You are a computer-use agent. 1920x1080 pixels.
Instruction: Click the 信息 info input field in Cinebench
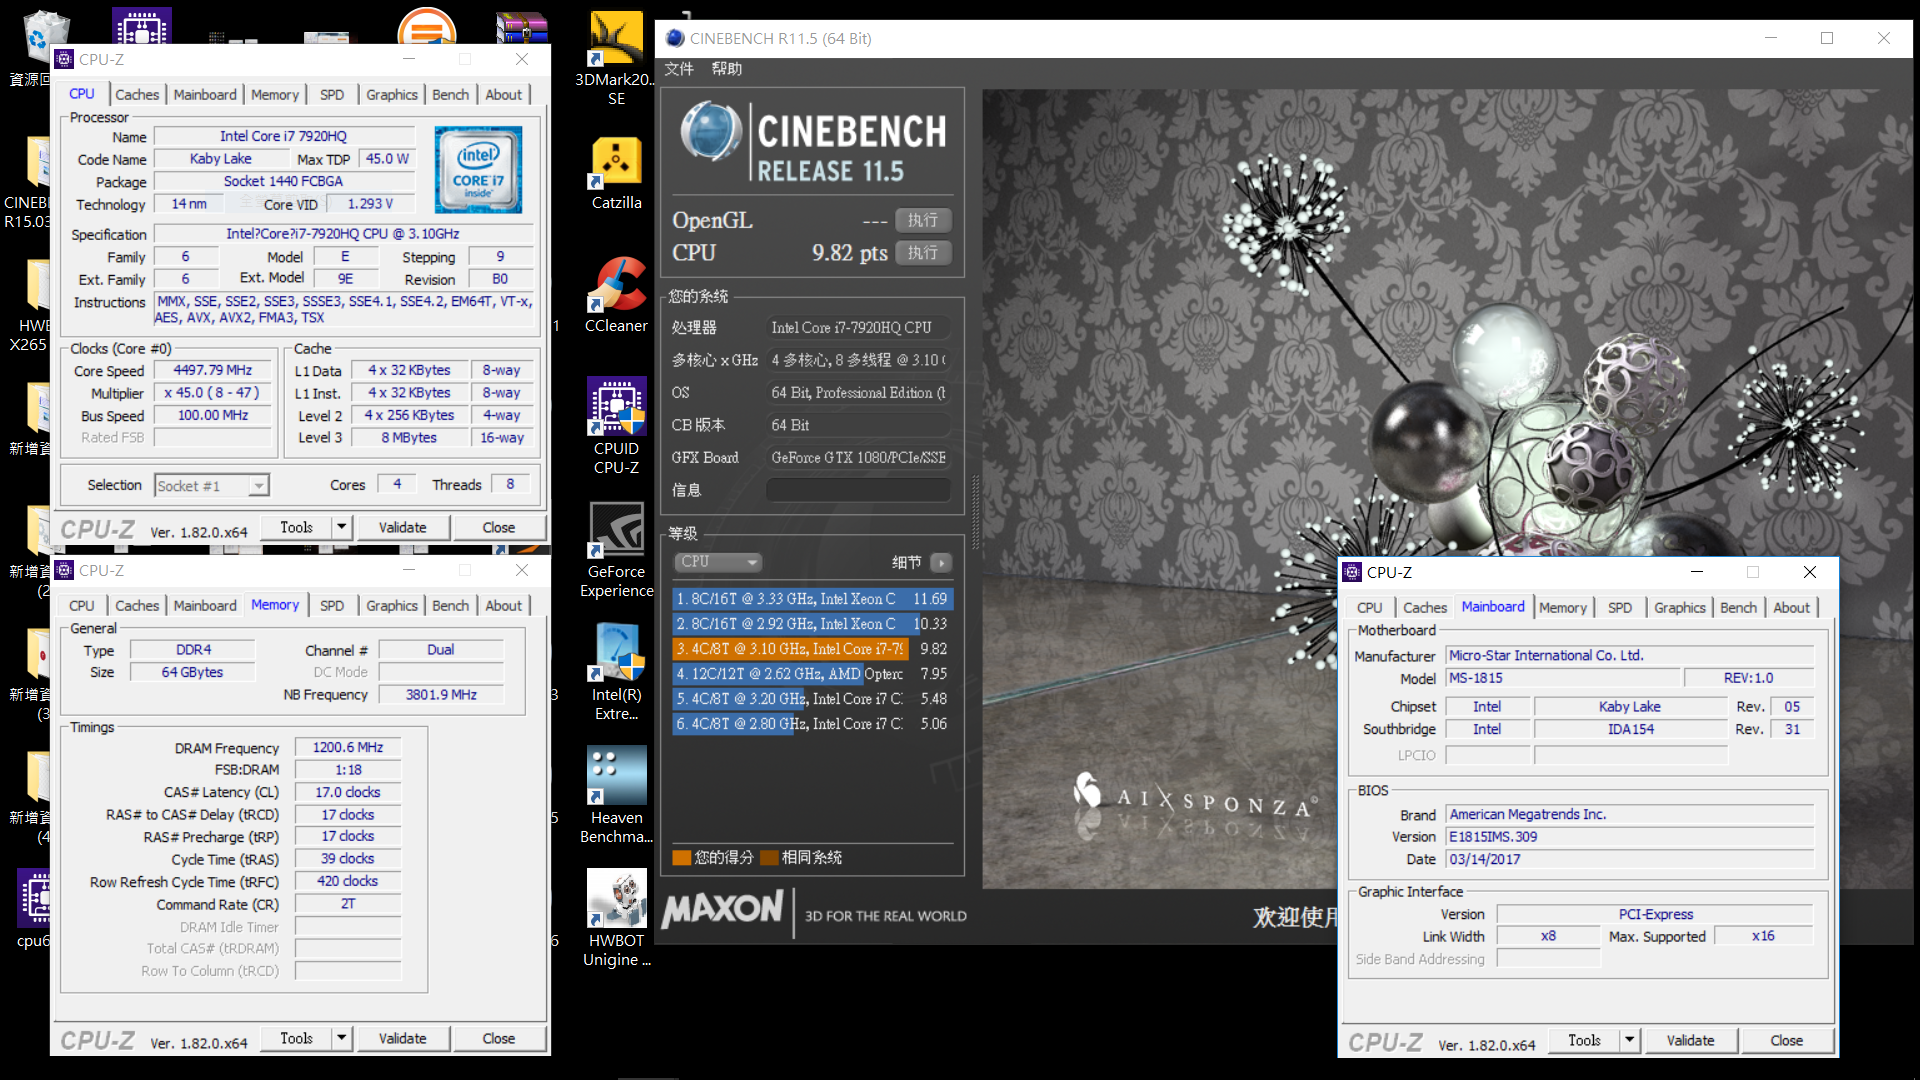[858, 490]
